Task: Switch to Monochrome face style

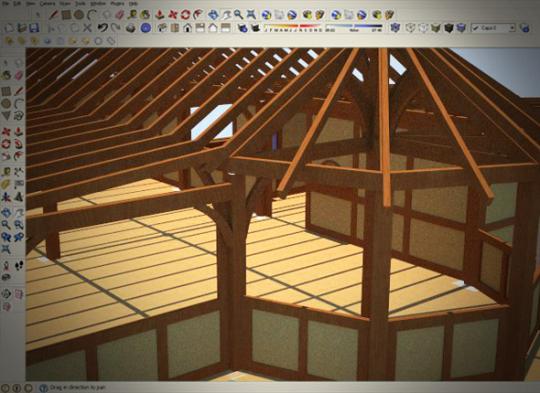Action: point(461,28)
